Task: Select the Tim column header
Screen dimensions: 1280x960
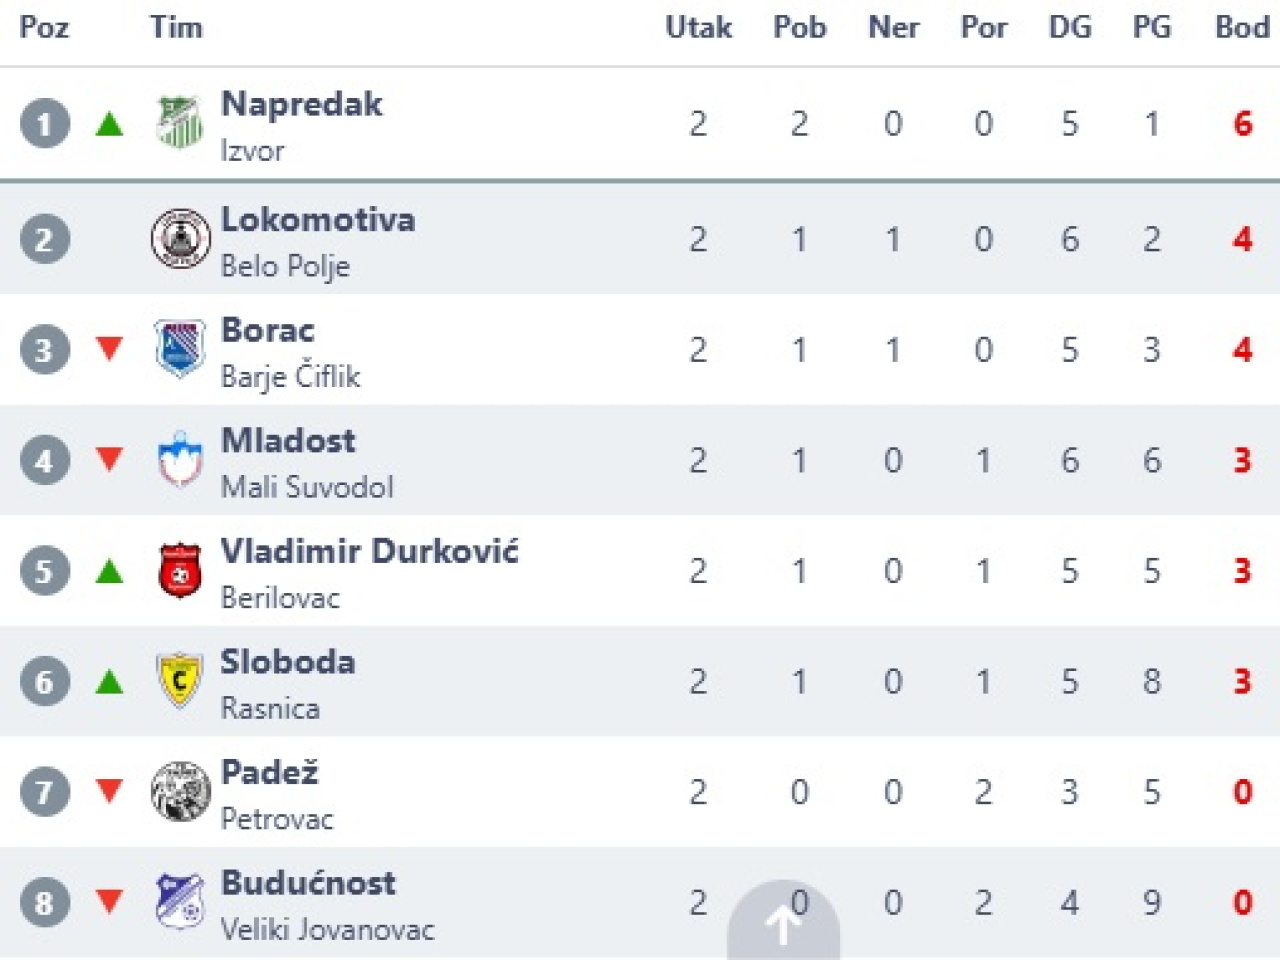Action: [176, 27]
